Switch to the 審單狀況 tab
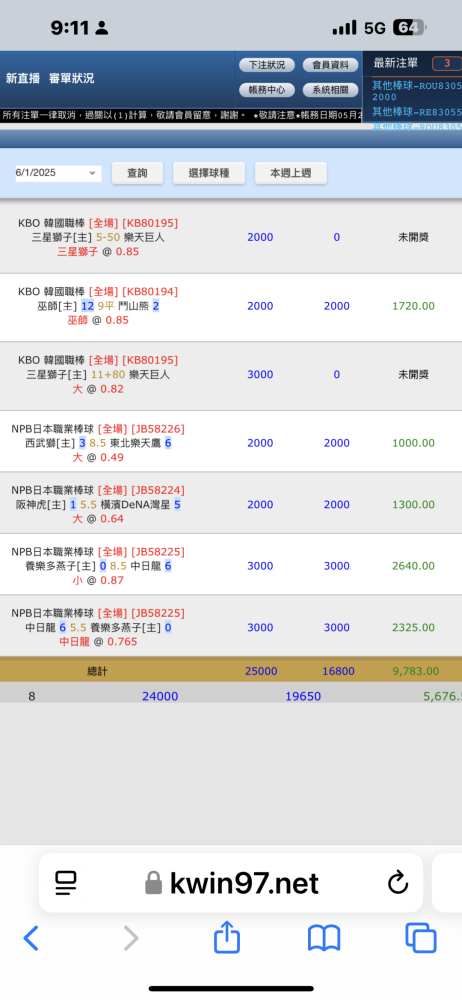The height and width of the screenshot is (1000, 462). click(x=71, y=78)
